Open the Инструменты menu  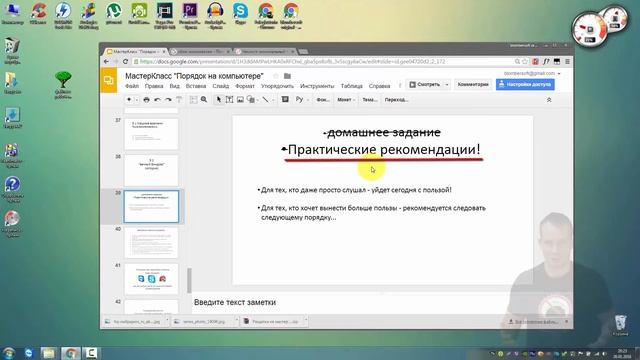(317, 86)
